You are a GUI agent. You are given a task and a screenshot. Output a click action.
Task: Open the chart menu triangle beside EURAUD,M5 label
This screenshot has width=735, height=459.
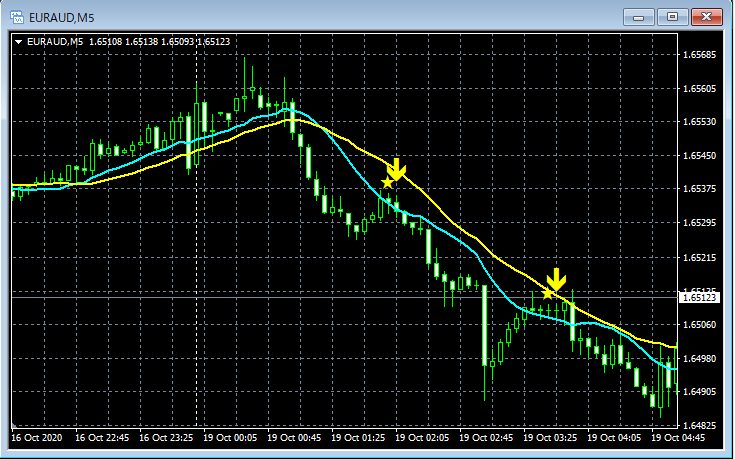(x=18, y=42)
